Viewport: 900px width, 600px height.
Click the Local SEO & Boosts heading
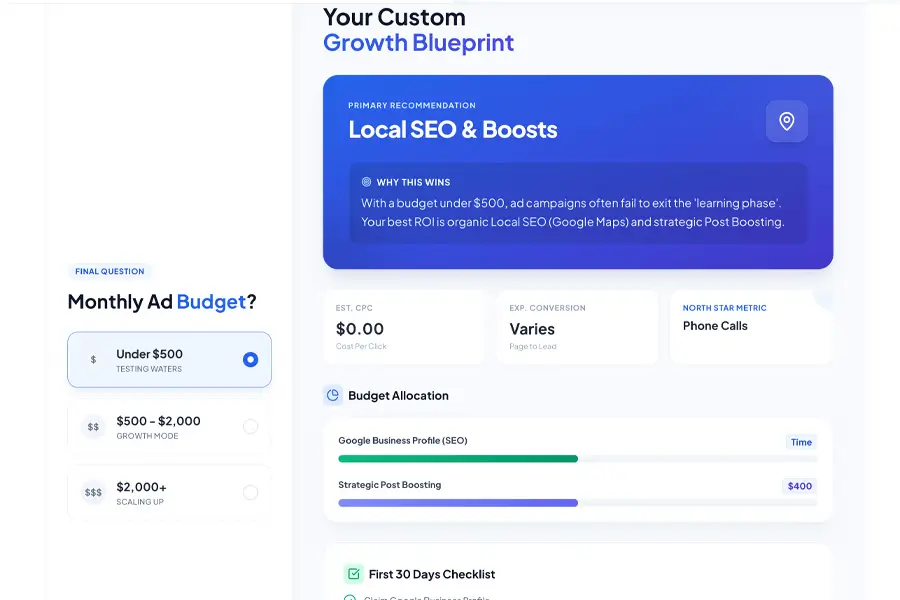[x=452, y=130]
